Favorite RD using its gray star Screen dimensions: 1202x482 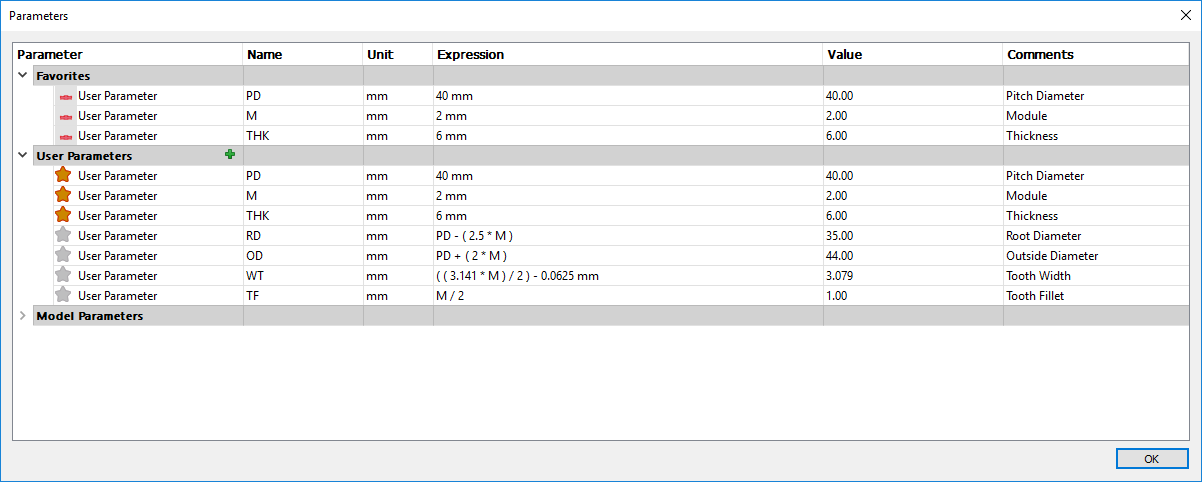click(64, 235)
